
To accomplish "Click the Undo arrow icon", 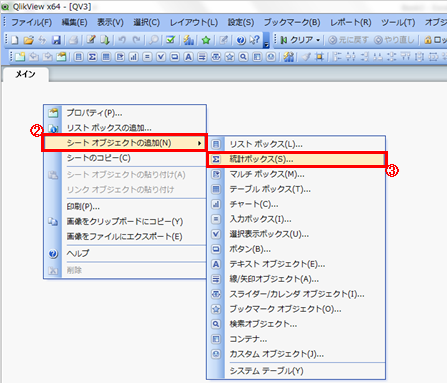I will coord(122,40).
